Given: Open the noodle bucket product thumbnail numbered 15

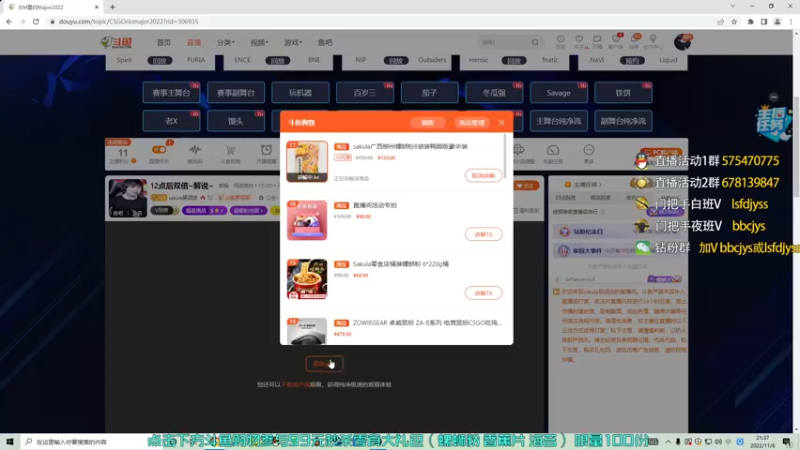Looking at the screenshot, I should tap(307, 279).
